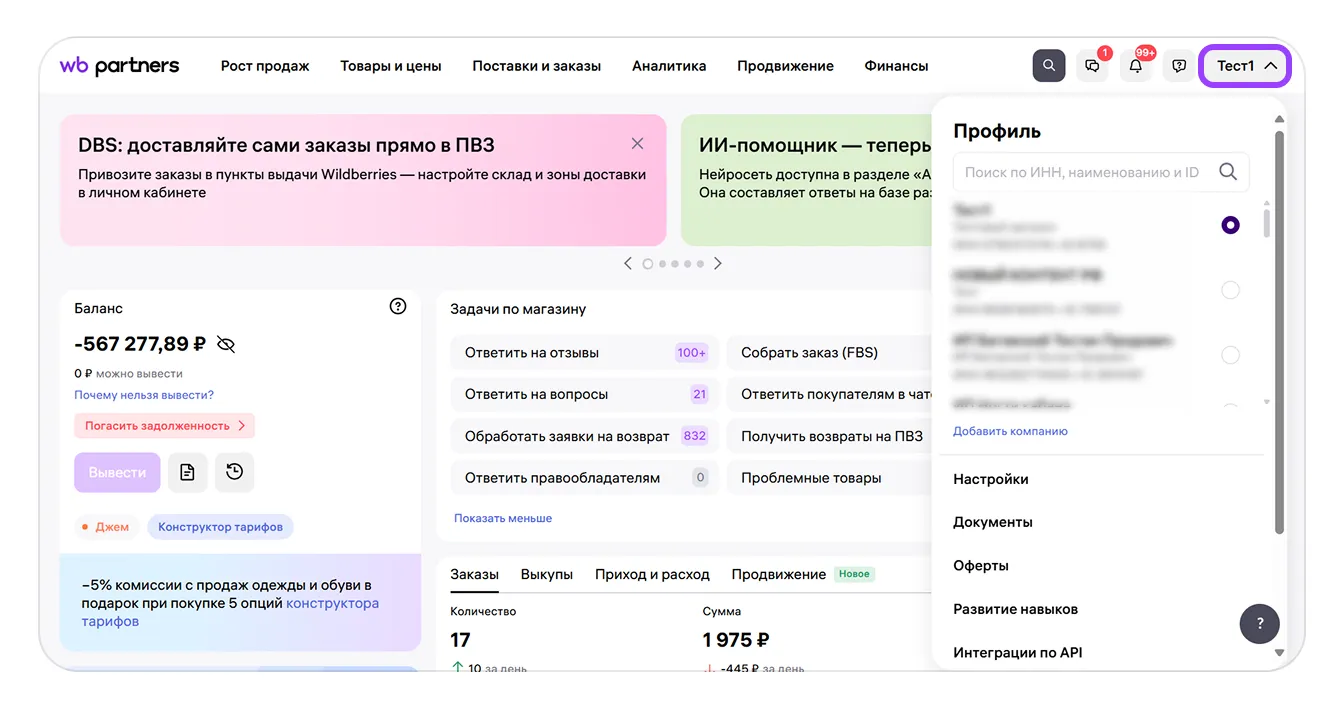This screenshot has width=1344, height=708.
Task: Close the DBS delivery banner
Action: point(638,144)
